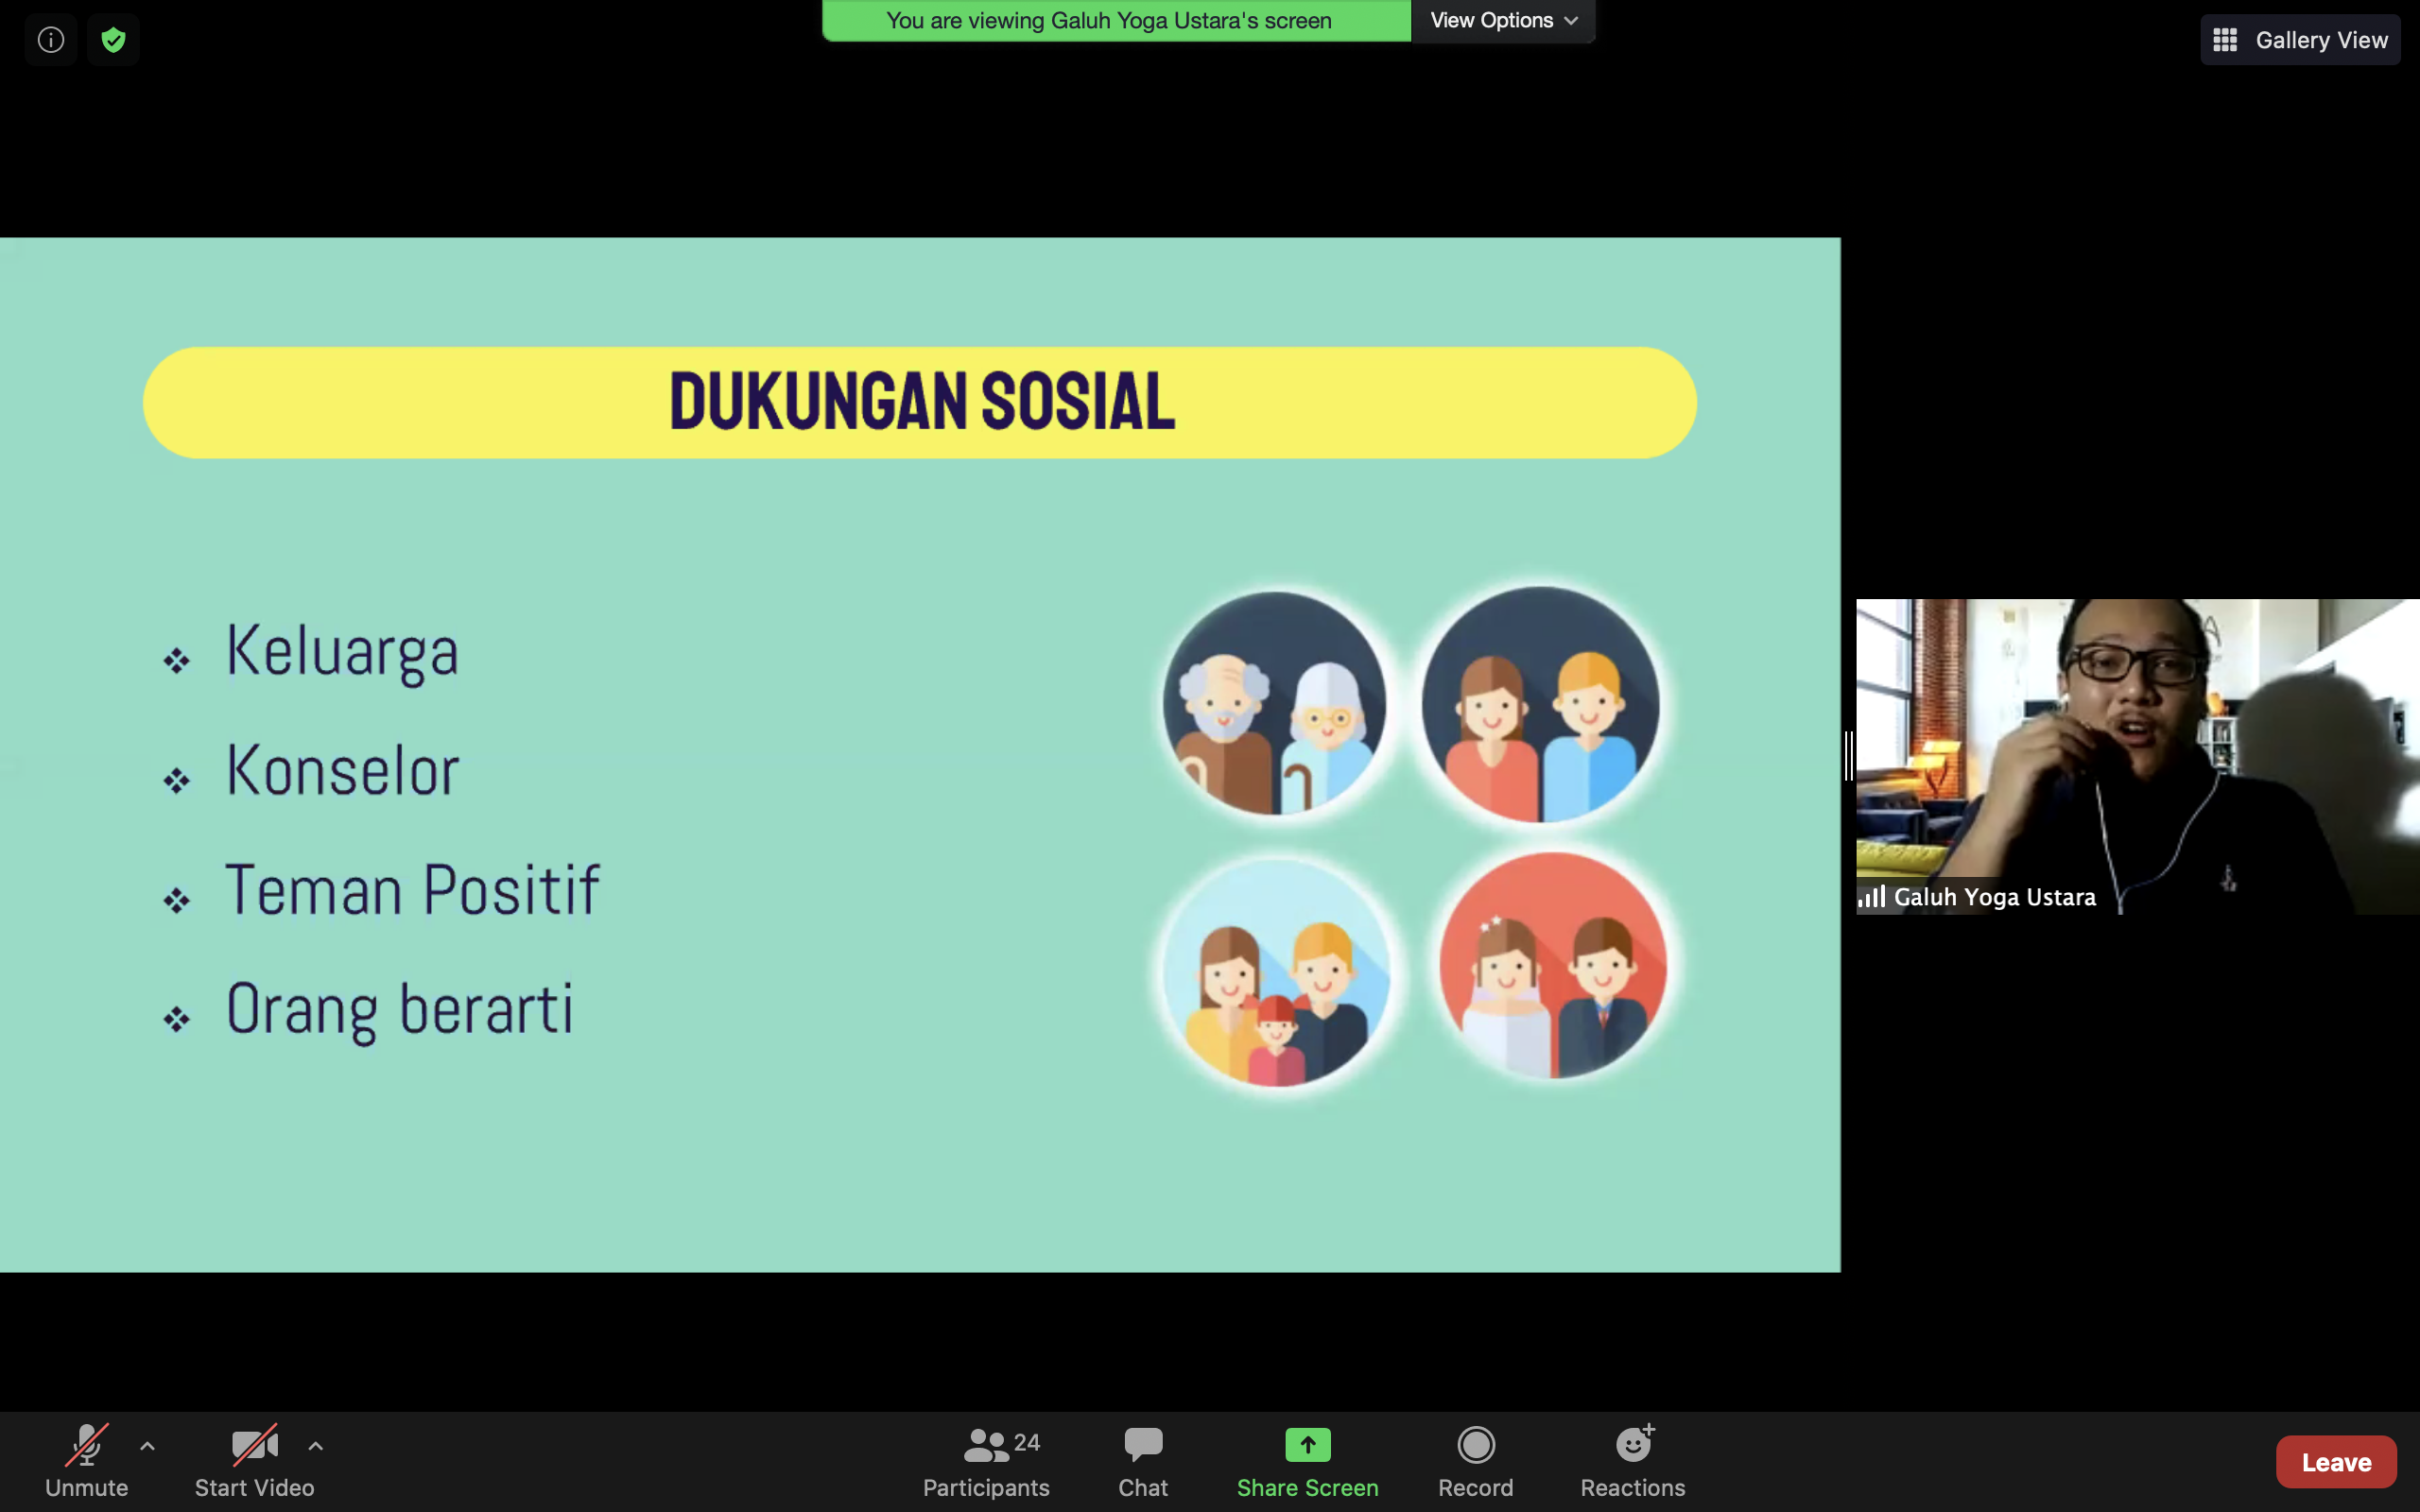Image resolution: width=2420 pixels, height=1512 pixels.
Task: Open the View Options dropdown
Action: [x=1502, y=21]
